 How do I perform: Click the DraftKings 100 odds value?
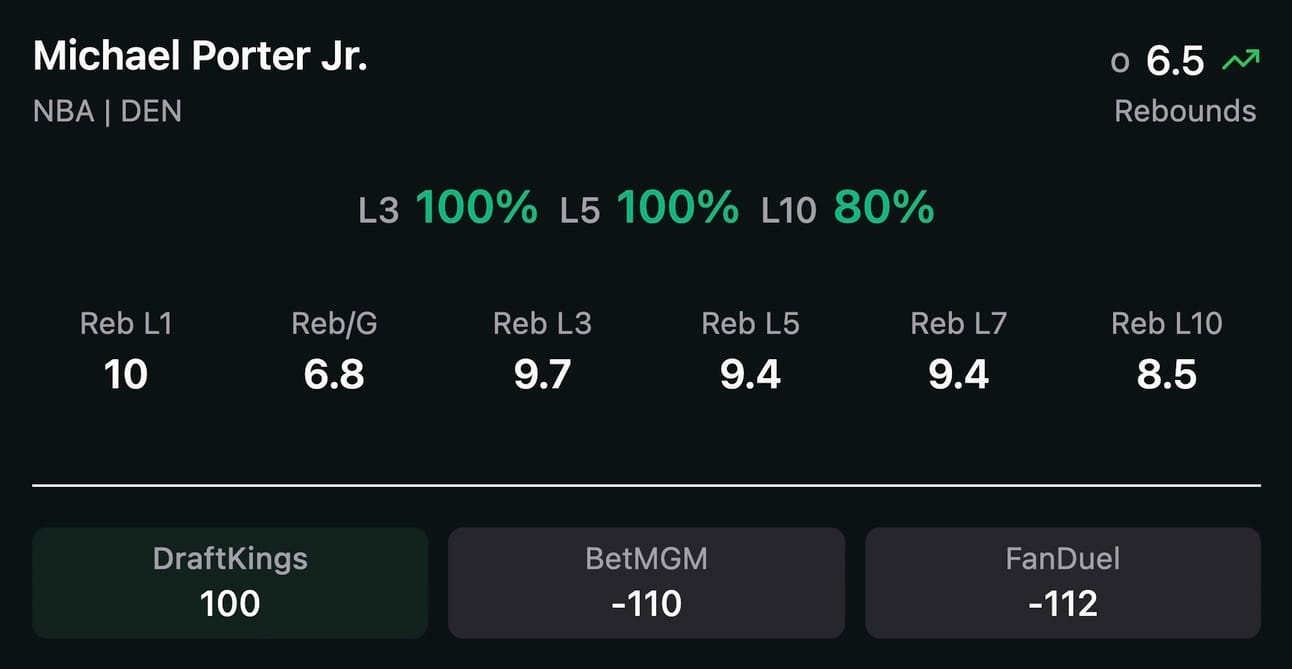[x=230, y=604]
